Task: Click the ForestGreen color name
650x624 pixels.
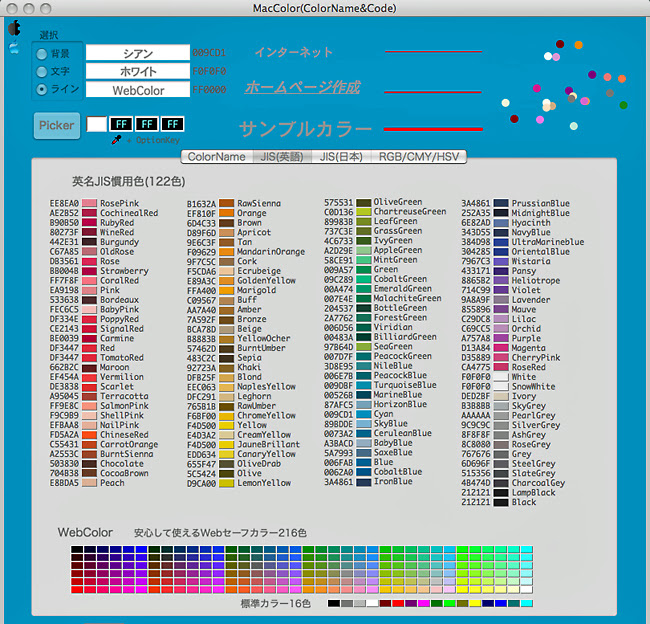Action: (400, 318)
